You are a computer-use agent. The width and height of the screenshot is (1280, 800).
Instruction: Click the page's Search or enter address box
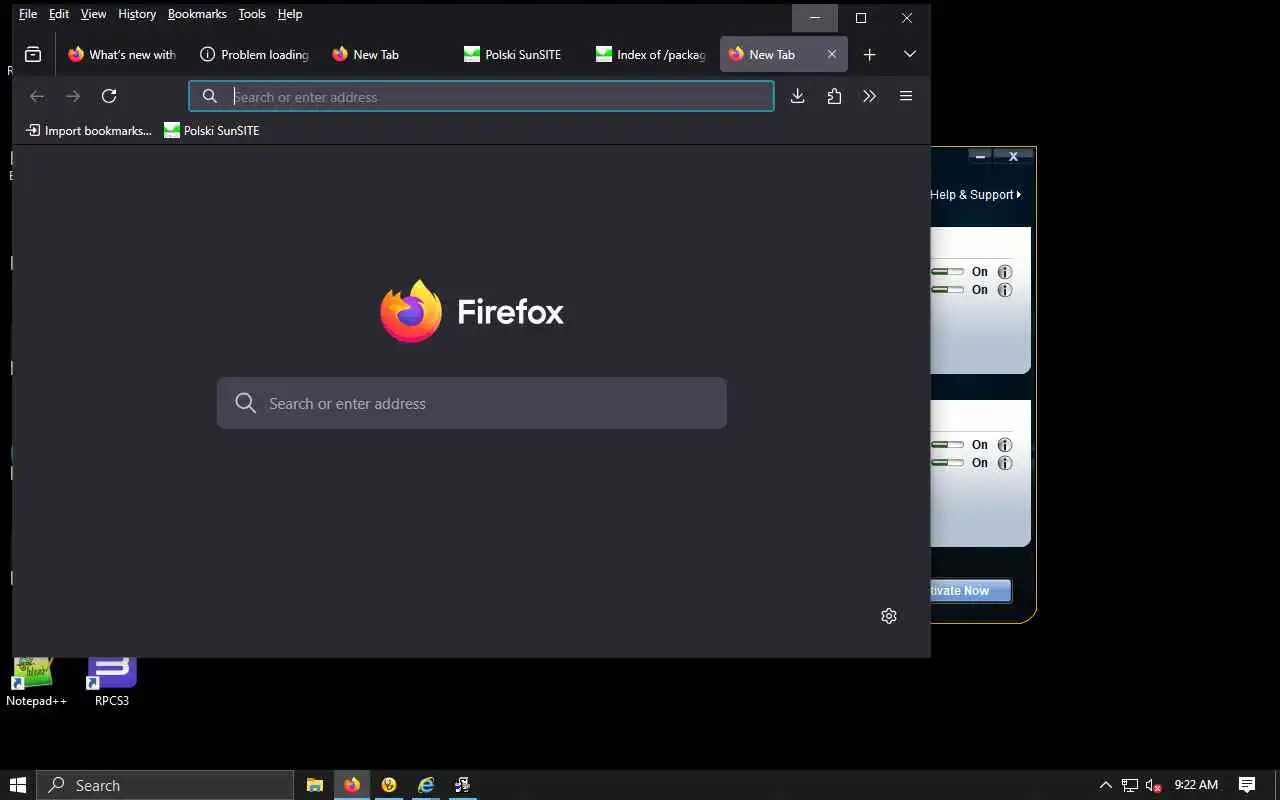coord(472,403)
